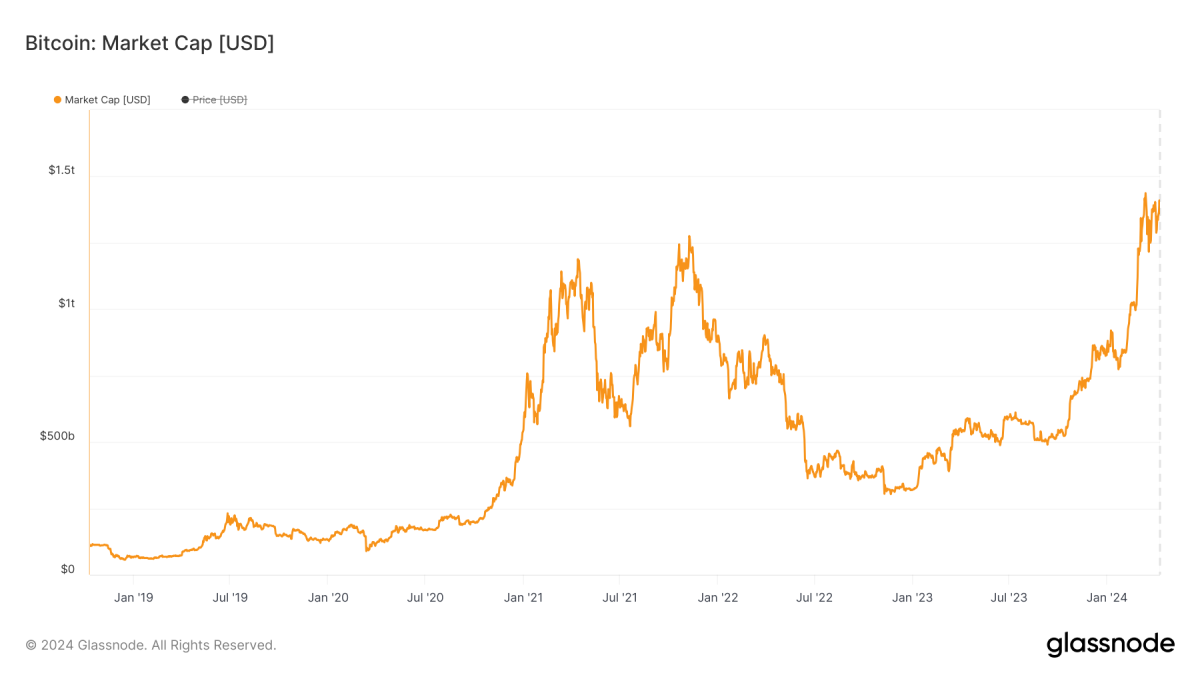The height and width of the screenshot is (675, 1200).
Task: Click the Glassnode copyright notice text
Action: (x=150, y=645)
